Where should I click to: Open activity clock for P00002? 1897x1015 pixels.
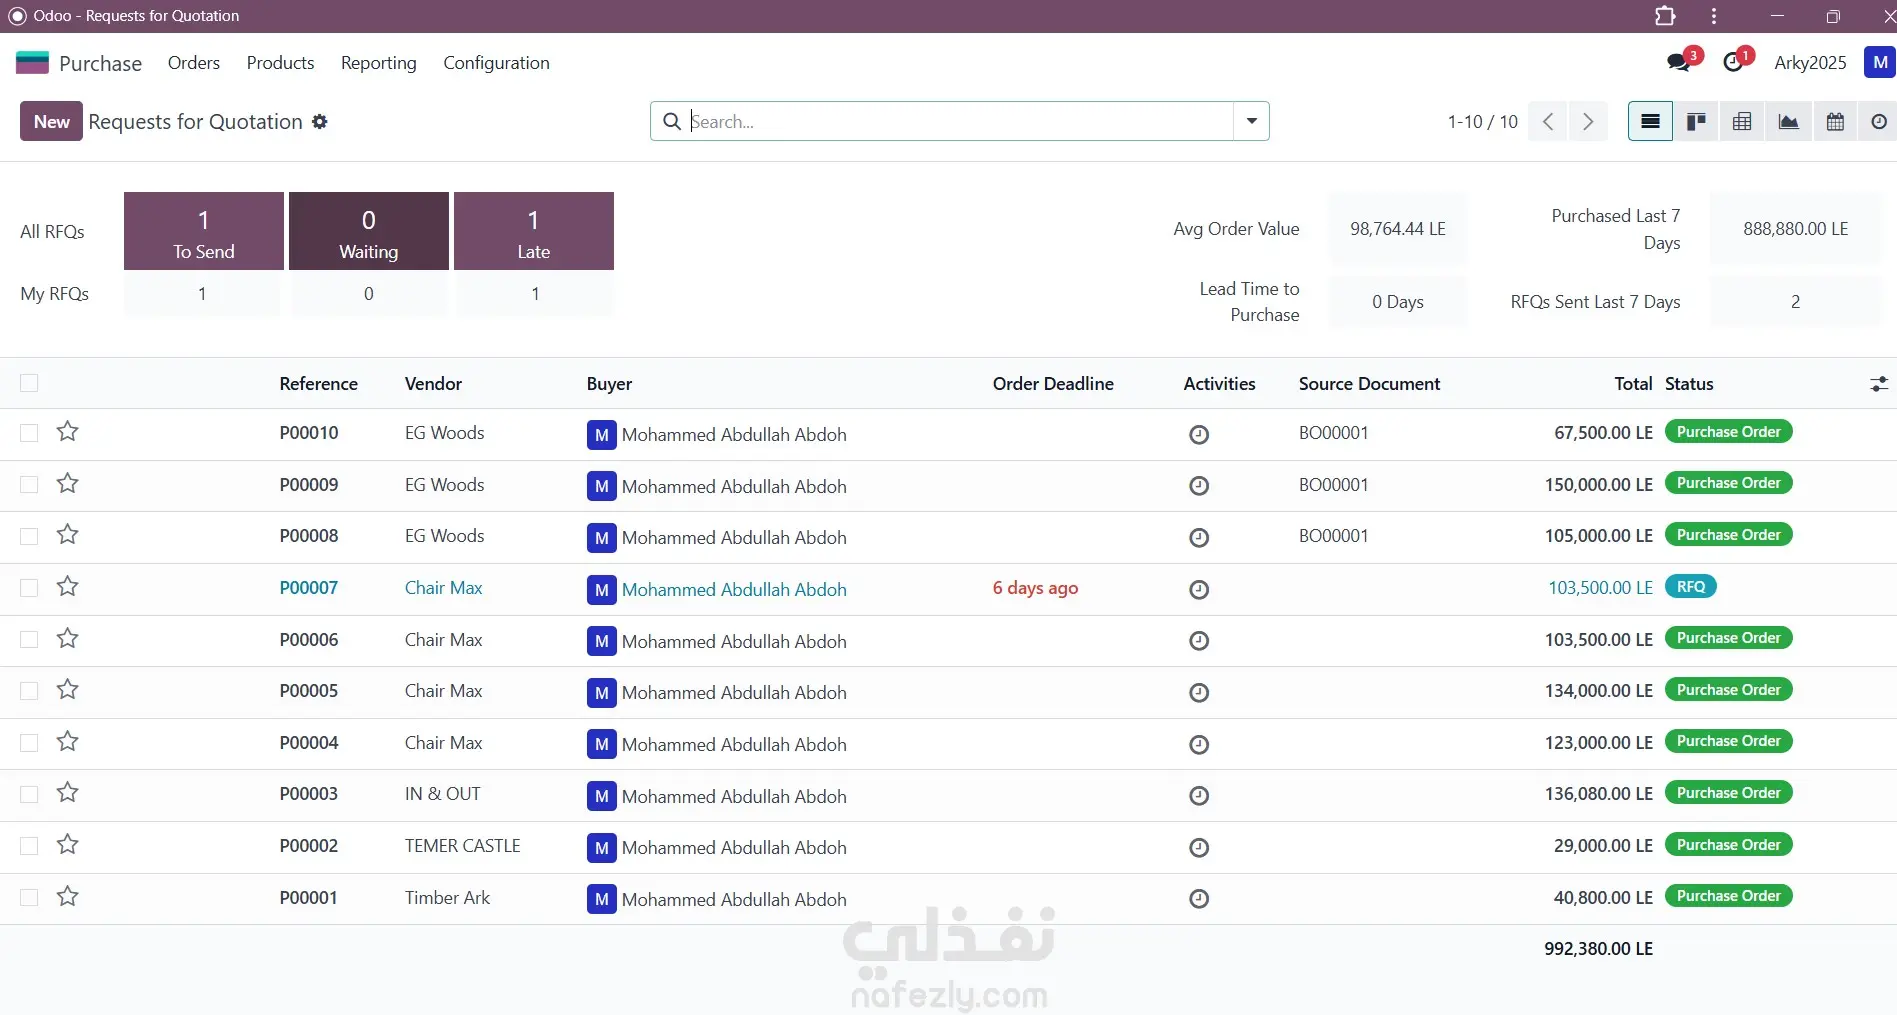1199,848
